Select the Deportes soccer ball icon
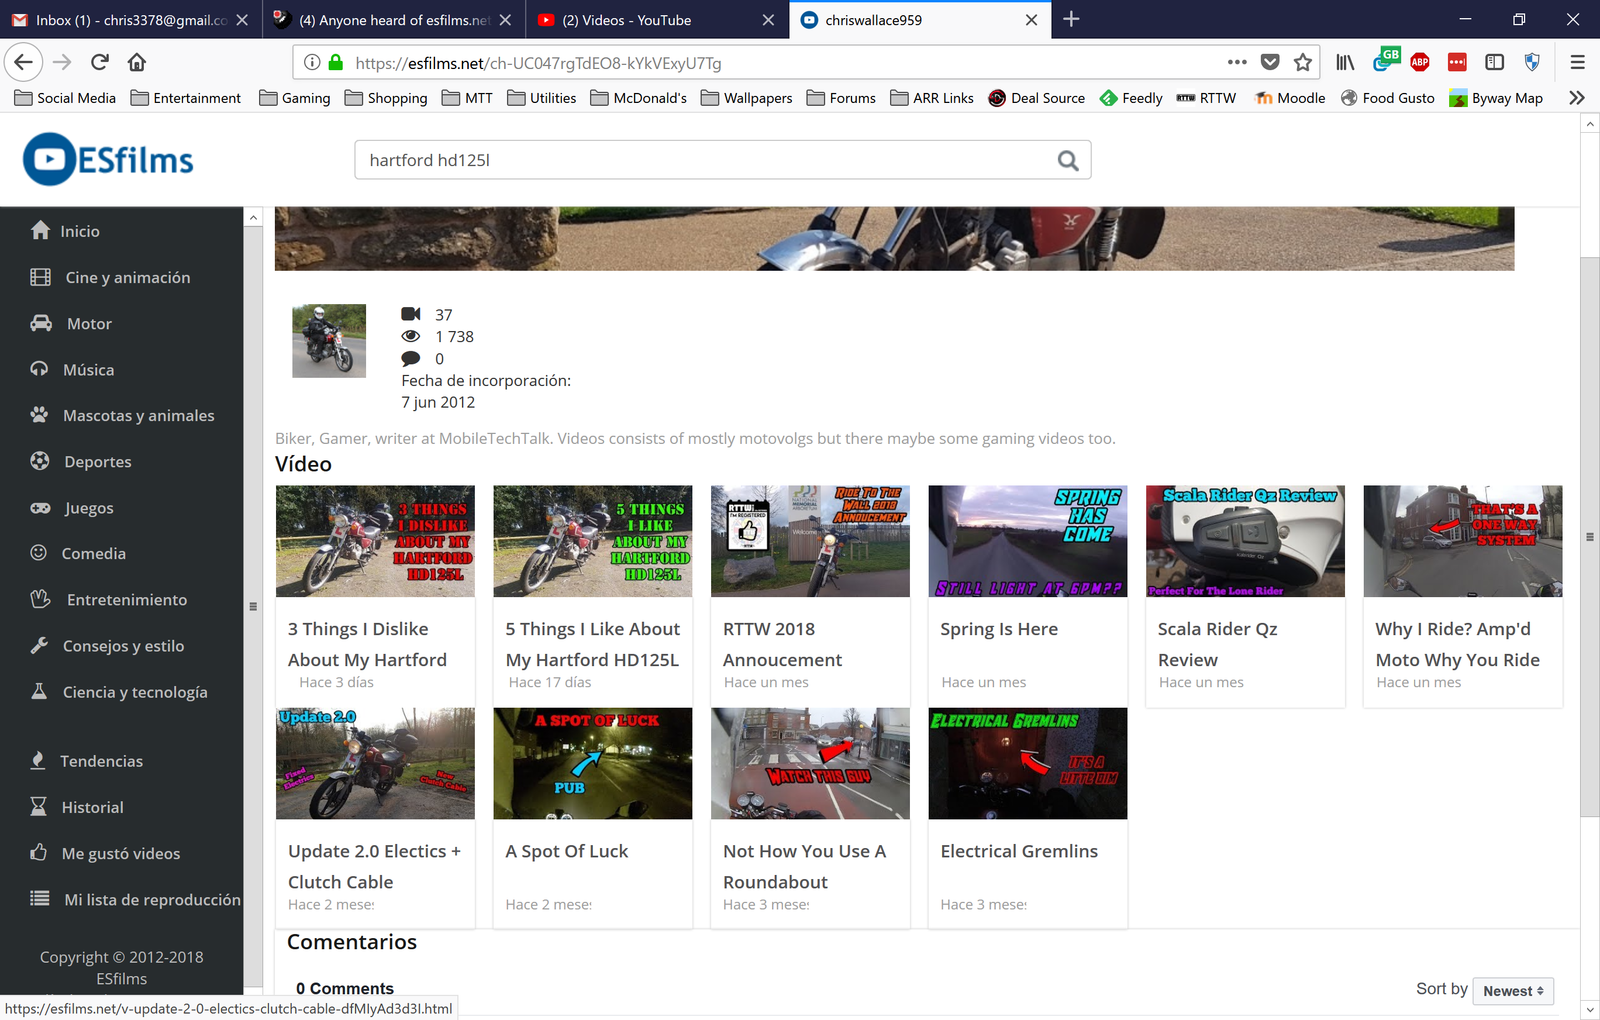 [40, 461]
